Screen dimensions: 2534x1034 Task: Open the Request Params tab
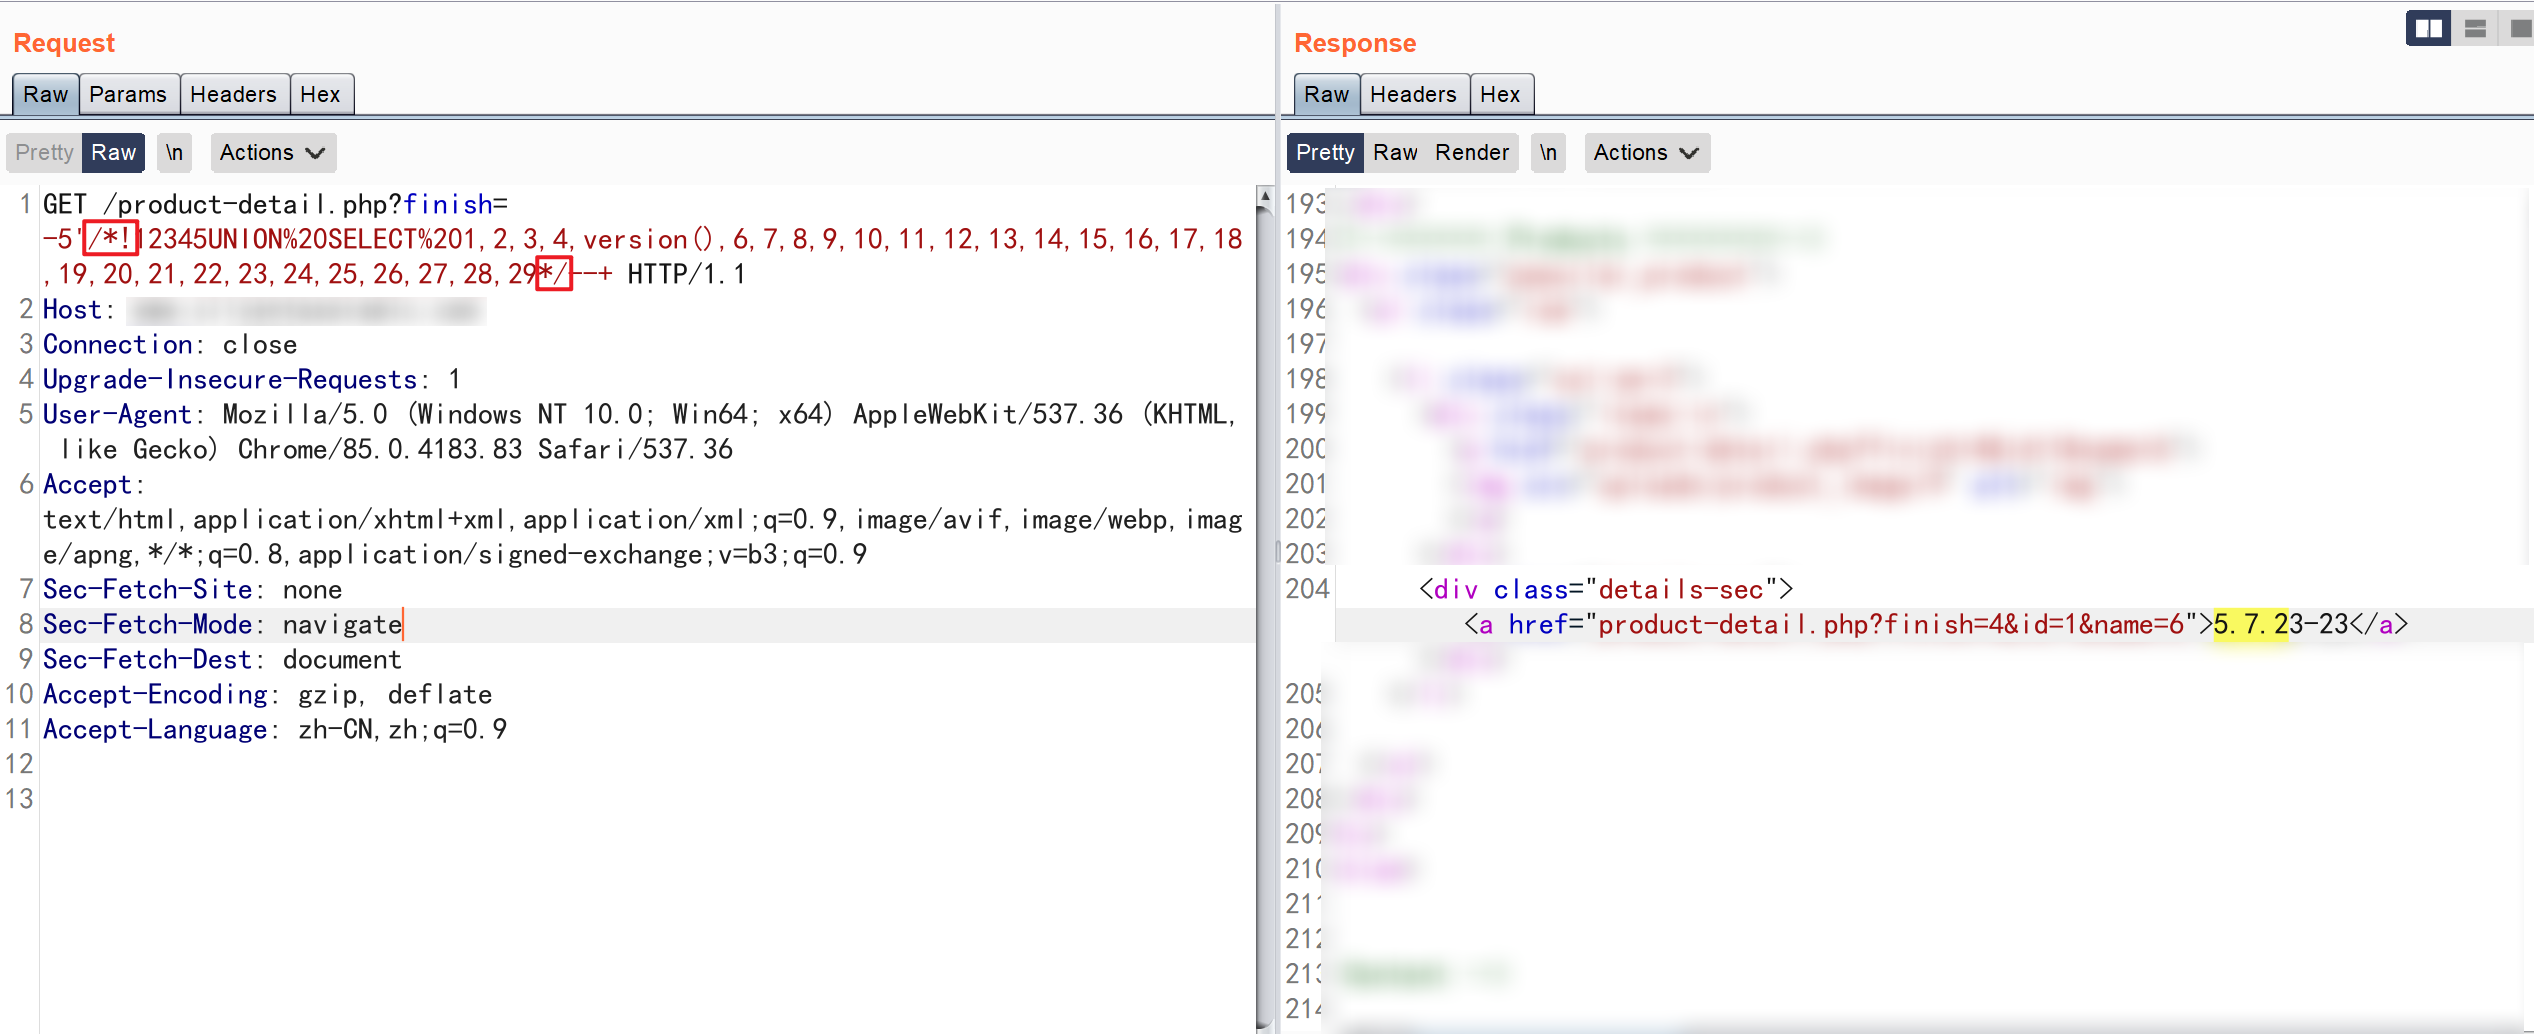[128, 94]
